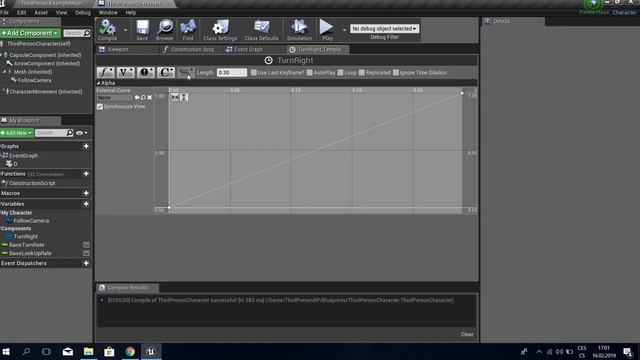Open ConstructionScript function
This screenshot has width=640, height=360.
[x=32, y=183]
